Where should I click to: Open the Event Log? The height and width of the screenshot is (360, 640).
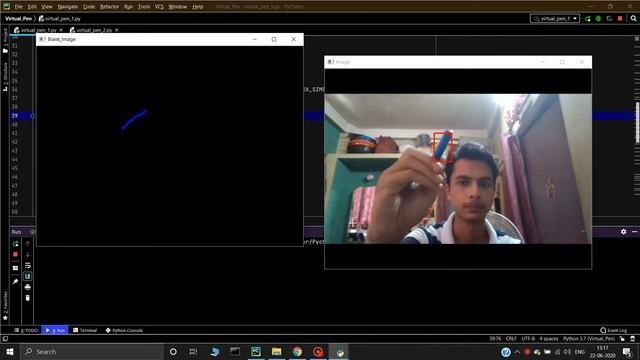point(613,330)
